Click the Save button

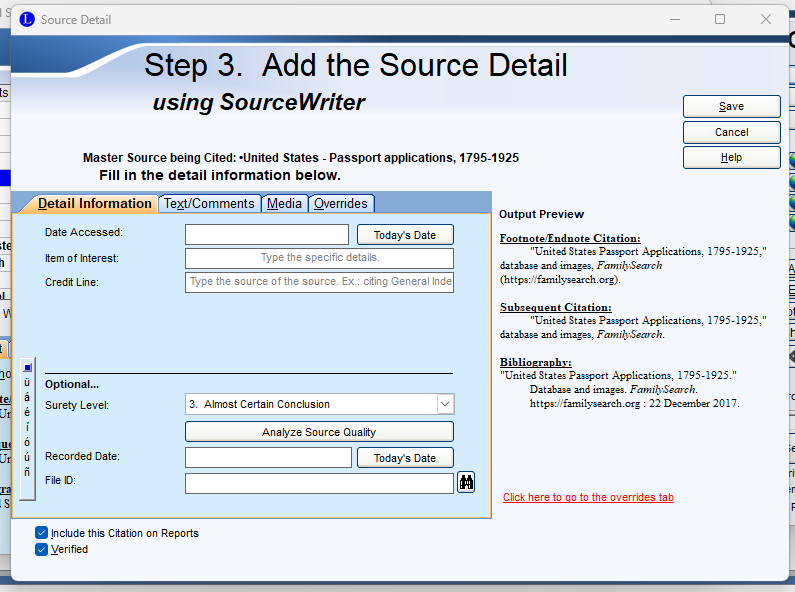tap(731, 106)
